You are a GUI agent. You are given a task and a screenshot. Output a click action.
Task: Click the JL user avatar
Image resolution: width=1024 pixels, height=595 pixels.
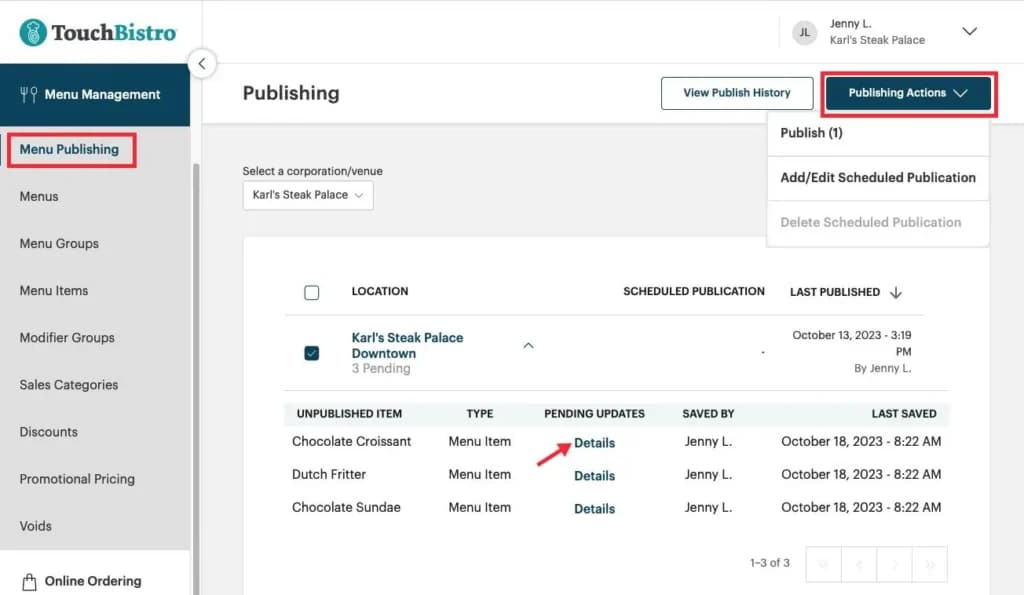[804, 32]
